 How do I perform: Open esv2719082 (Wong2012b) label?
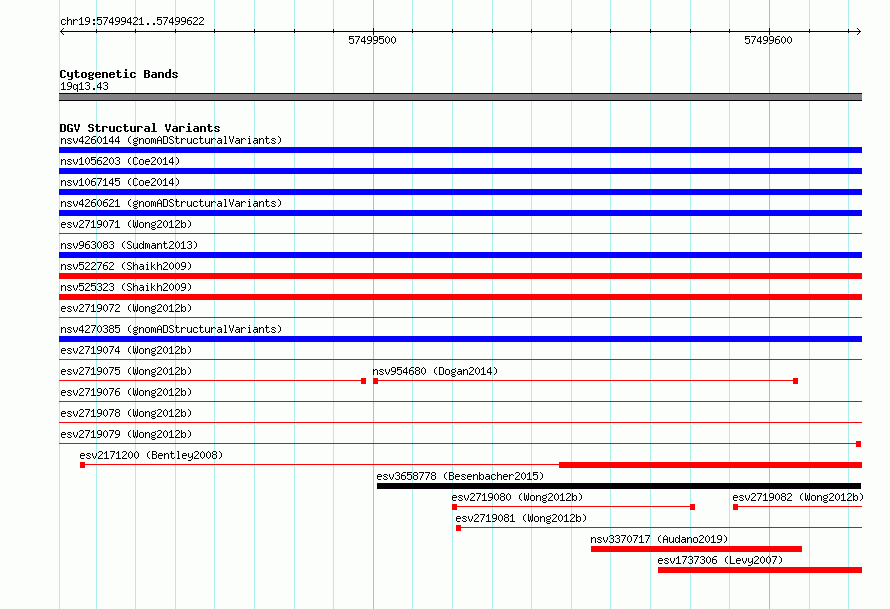(x=798, y=497)
